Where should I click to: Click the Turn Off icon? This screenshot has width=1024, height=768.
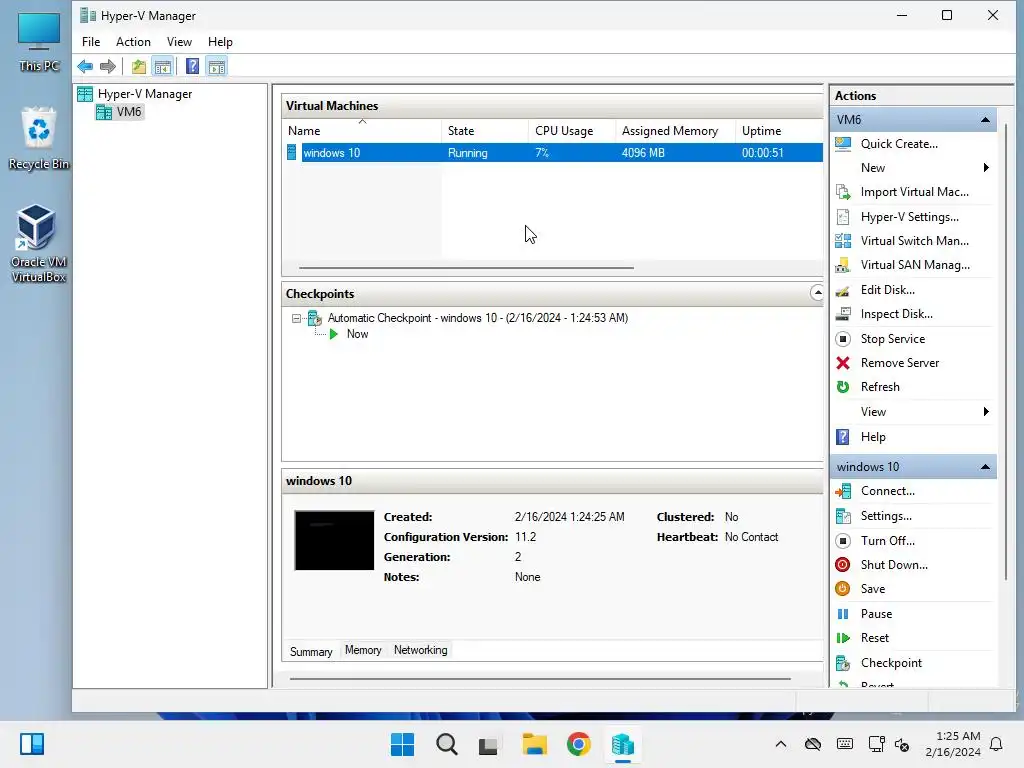(x=843, y=541)
